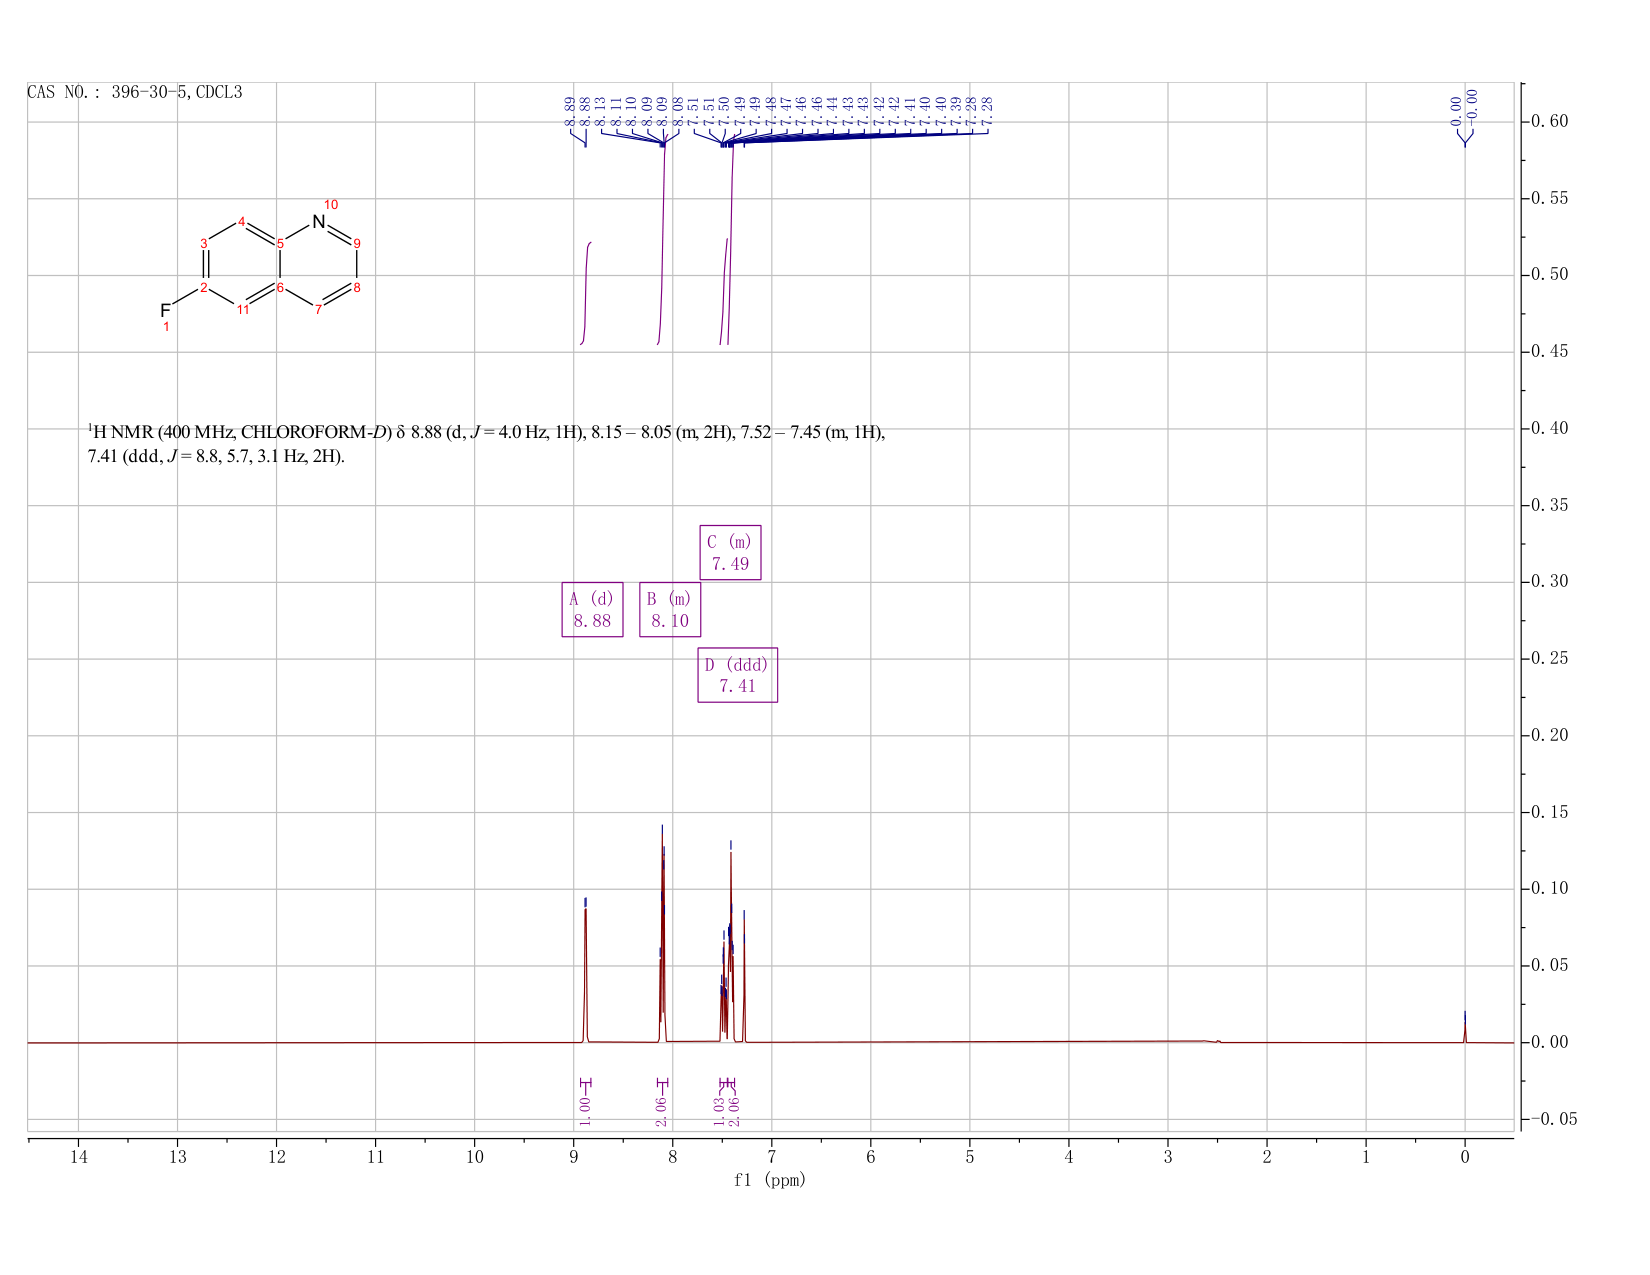Screen dimensions: 1650x1275
Task: Click the red atom number 10 beside nitrogen
Action: point(331,205)
